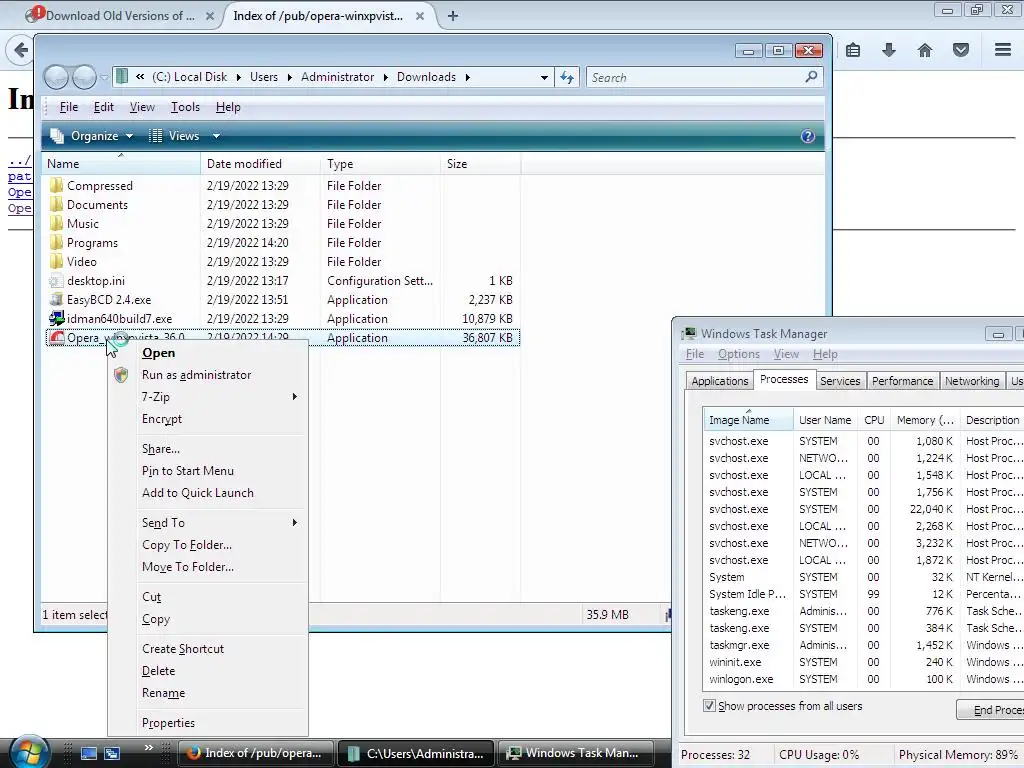Click Explorer refresh arrows button
The image size is (1024, 768).
(567, 78)
